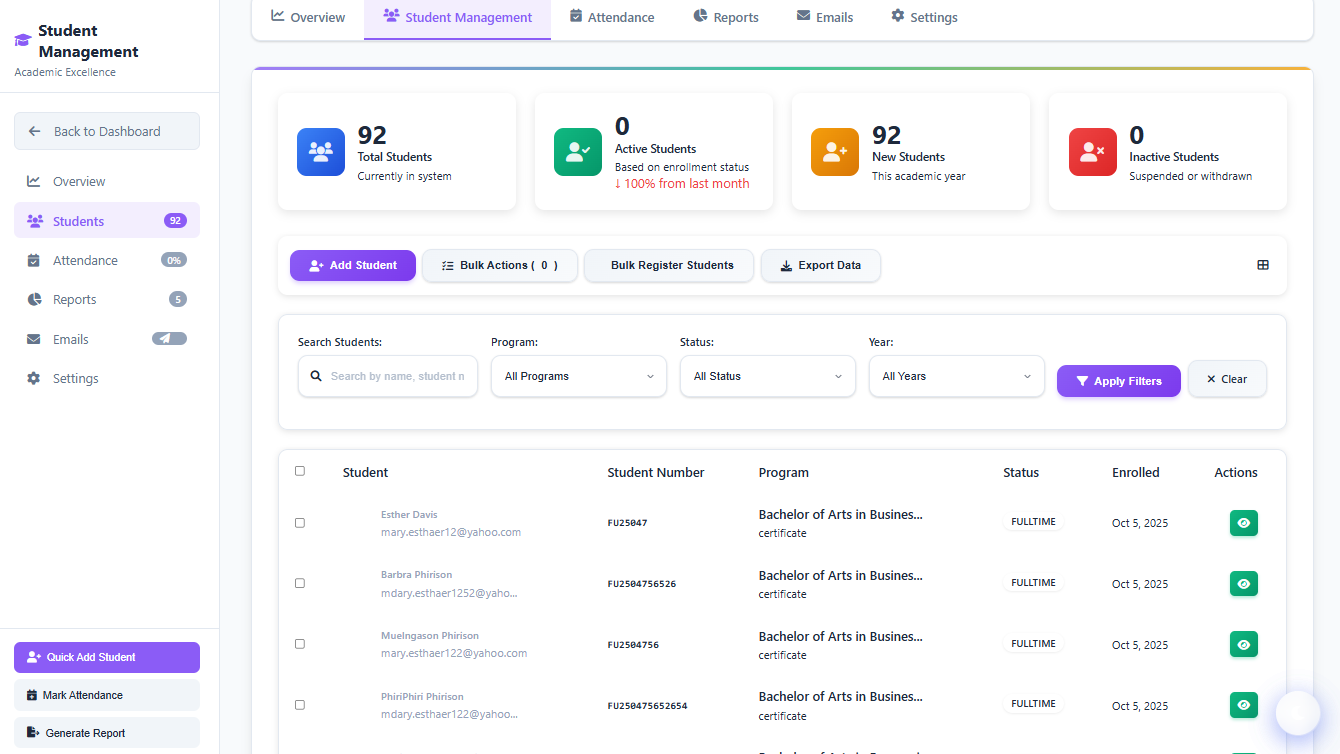Viewport: 1340px width, 754px height.
Task: Expand the All Status dropdown
Action: (x=767, y=377)
